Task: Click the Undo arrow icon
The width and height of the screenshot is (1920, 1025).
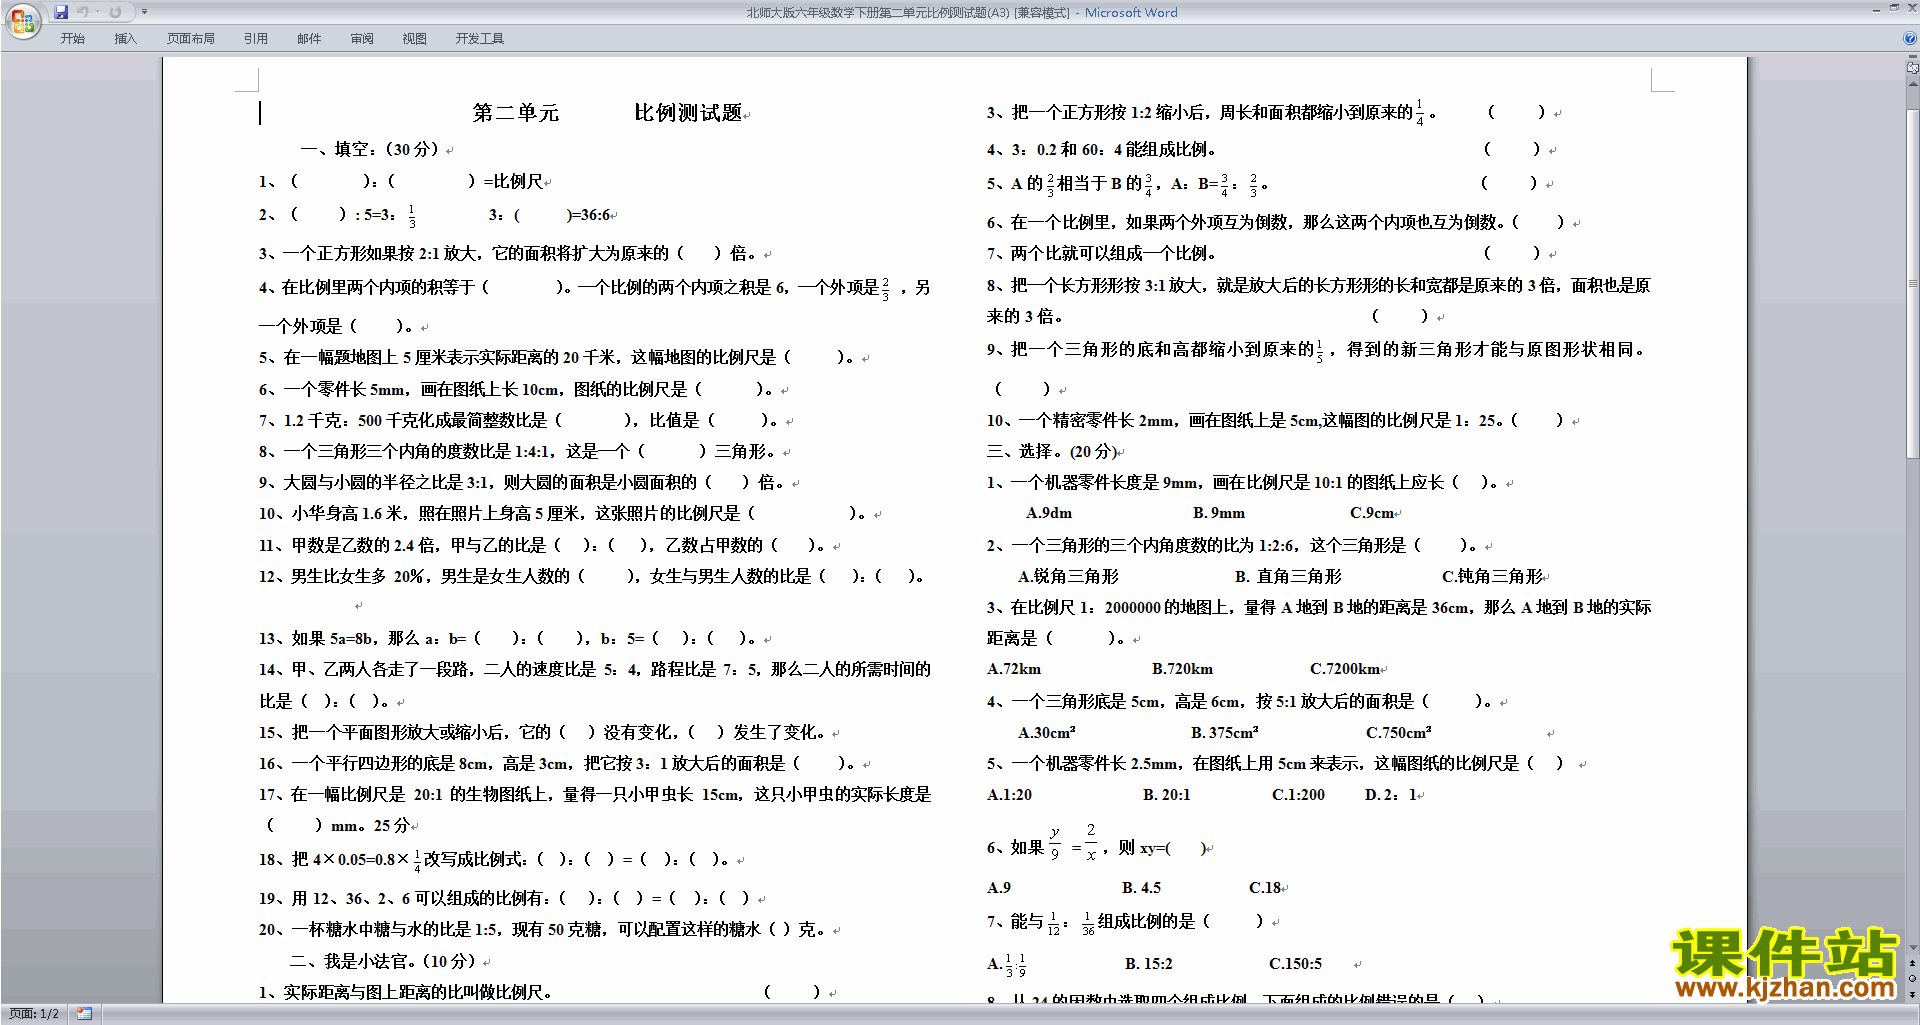Action: click(x=83, y=12)
